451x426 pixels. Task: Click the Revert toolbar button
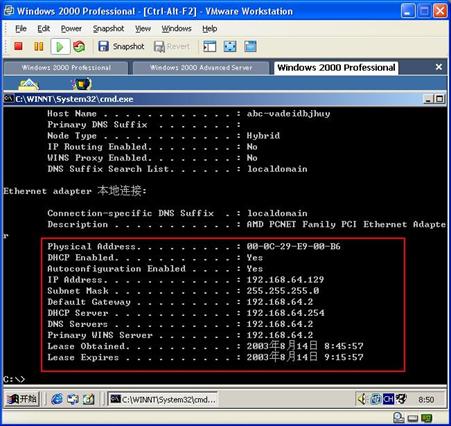(172, 46)
